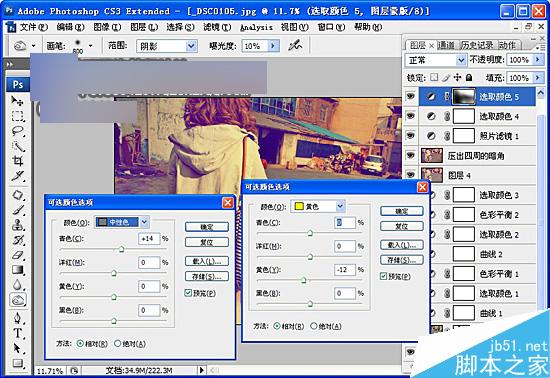The width and height of the screenshot is (550, 378).
Task: Open the 文件 menu
Action: point(33,27)
